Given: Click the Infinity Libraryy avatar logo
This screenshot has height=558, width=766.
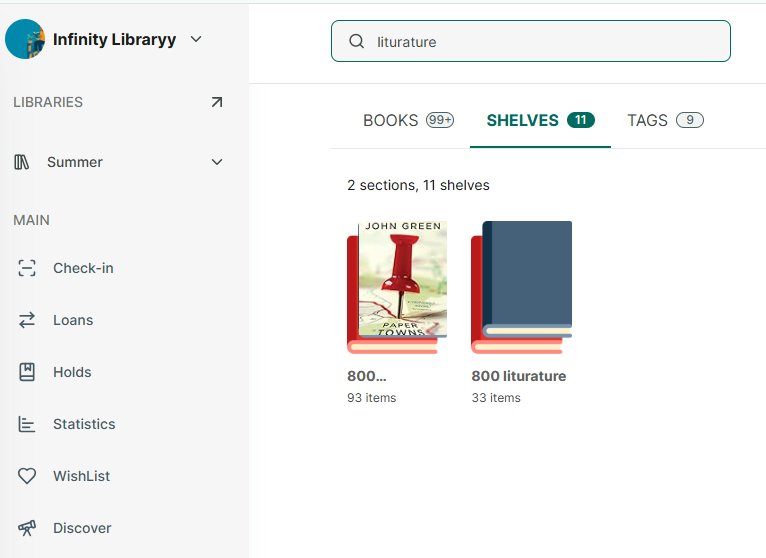Looking at the screenshot, I should 25,39.
